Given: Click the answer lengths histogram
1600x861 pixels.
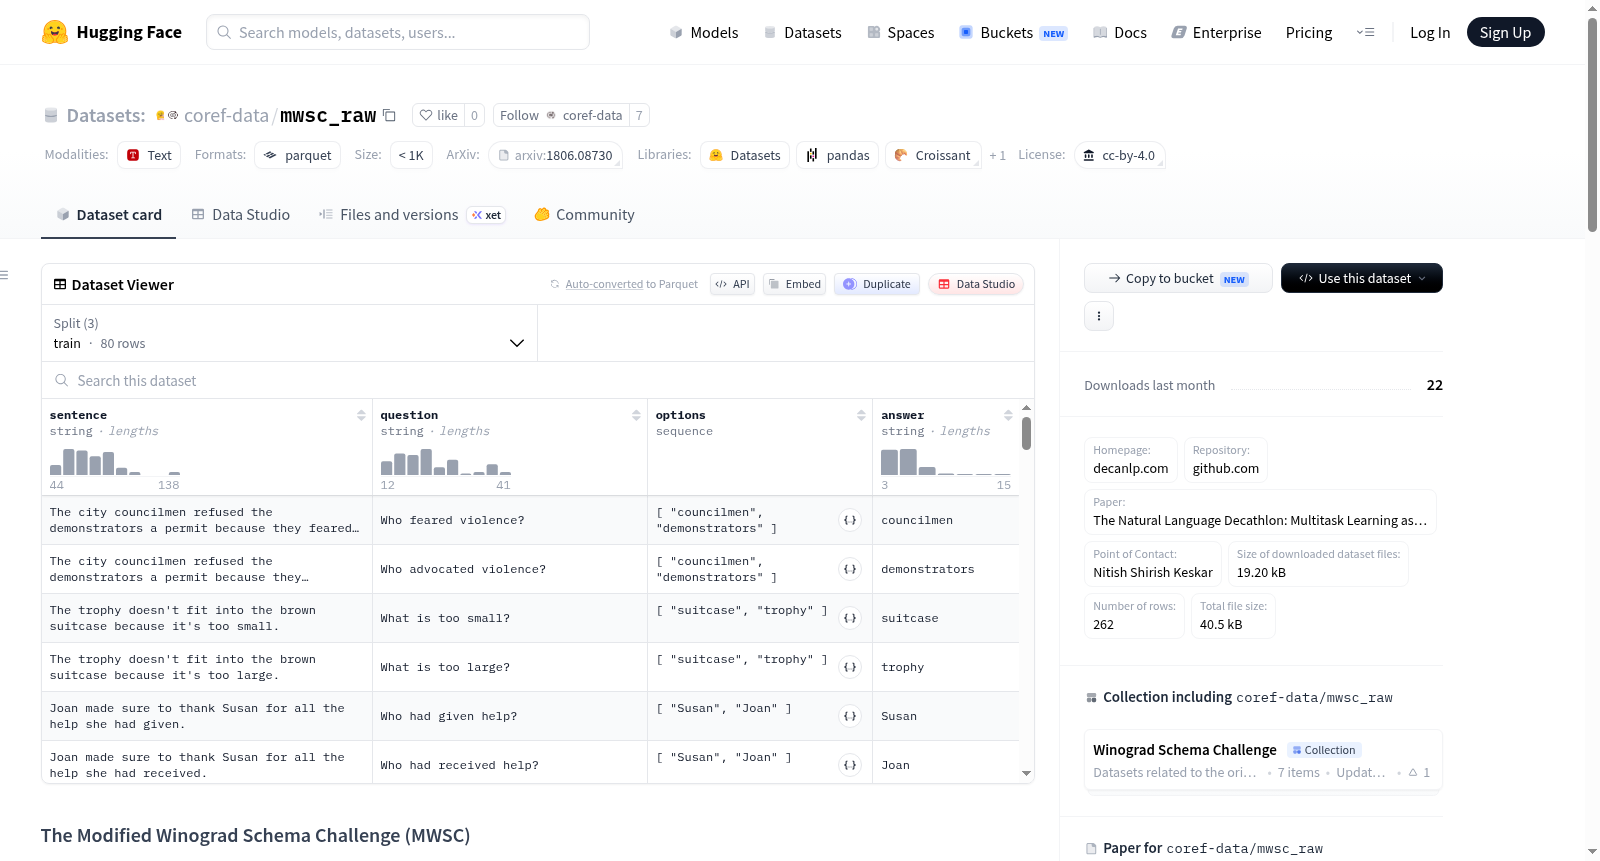Looking at the screenshot, I should [946, 461].
